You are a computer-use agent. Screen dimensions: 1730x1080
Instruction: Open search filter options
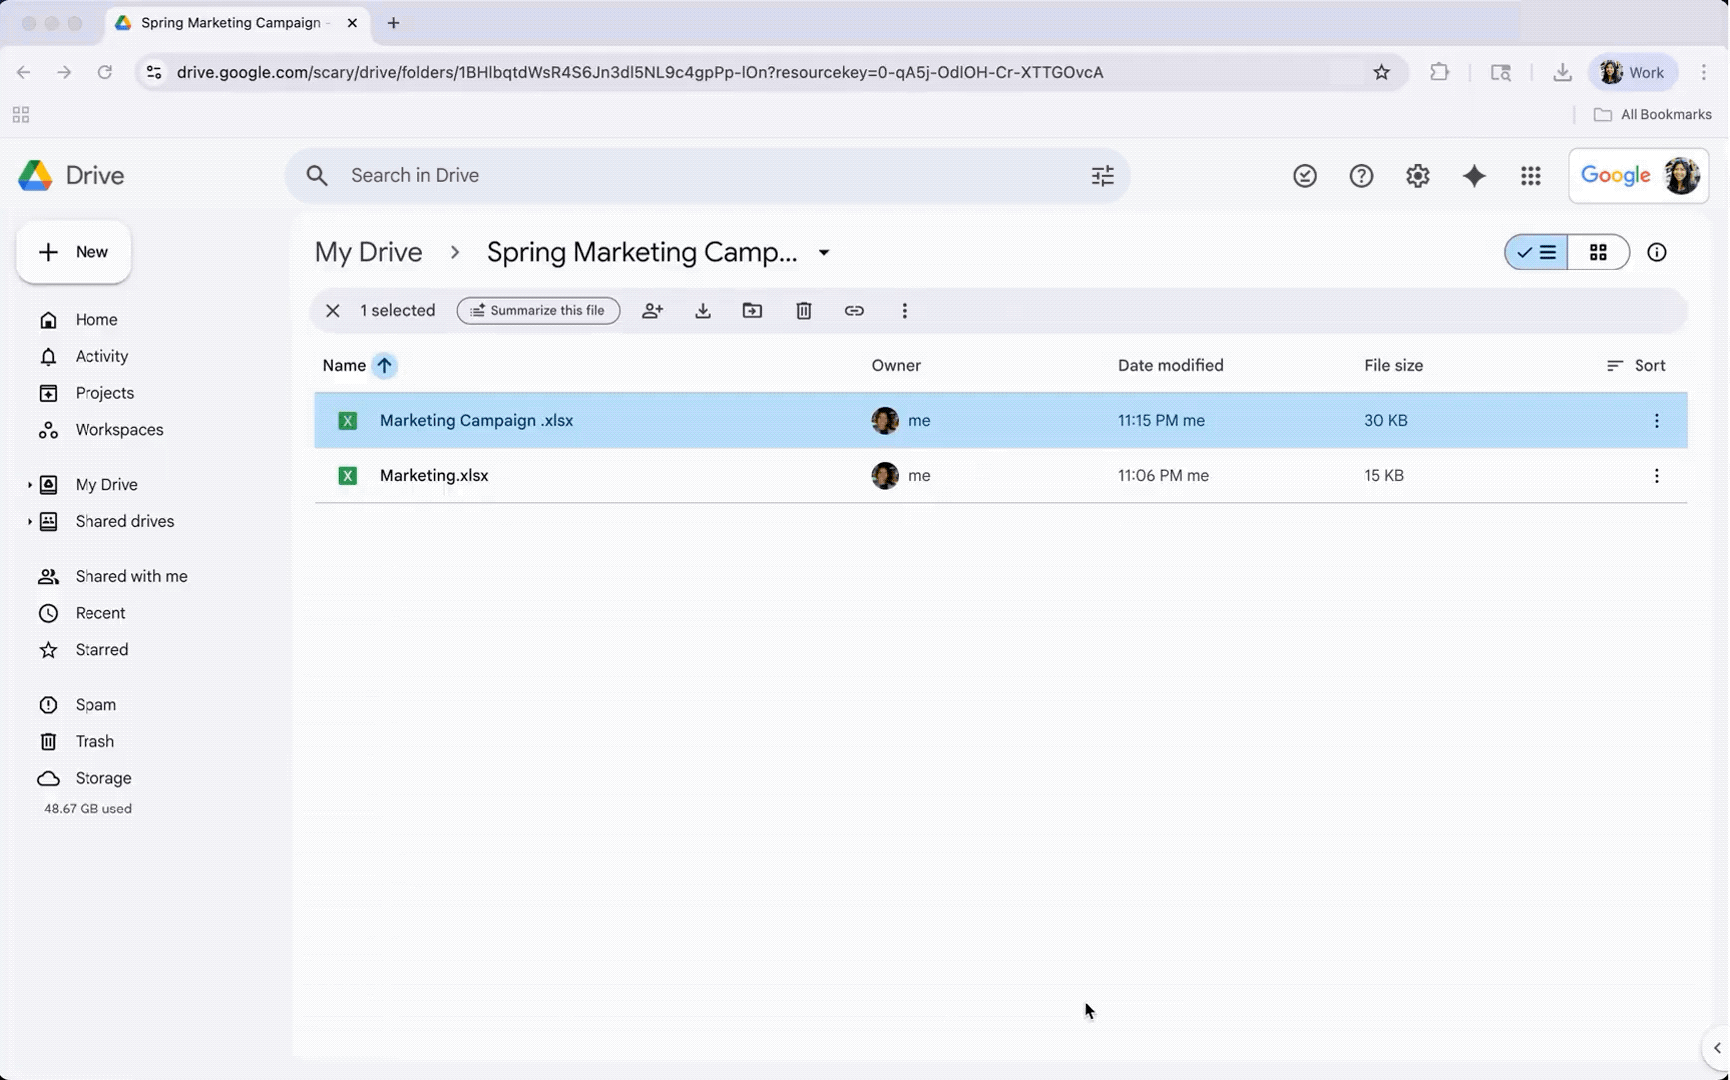[x=1101, y=175]
